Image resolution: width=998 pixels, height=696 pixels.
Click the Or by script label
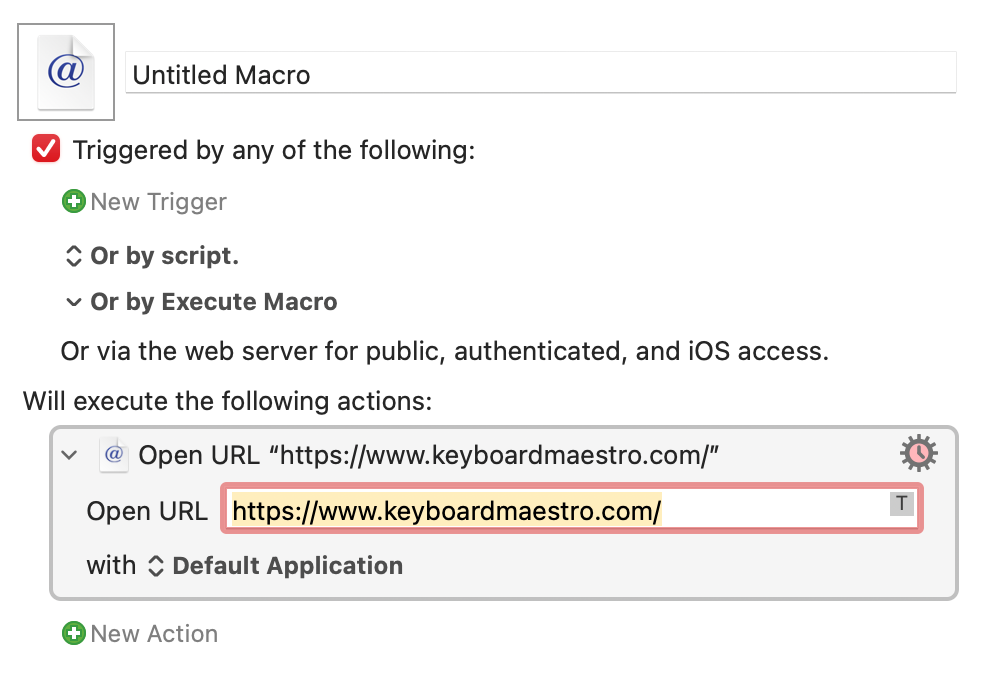tap(165, 256)
